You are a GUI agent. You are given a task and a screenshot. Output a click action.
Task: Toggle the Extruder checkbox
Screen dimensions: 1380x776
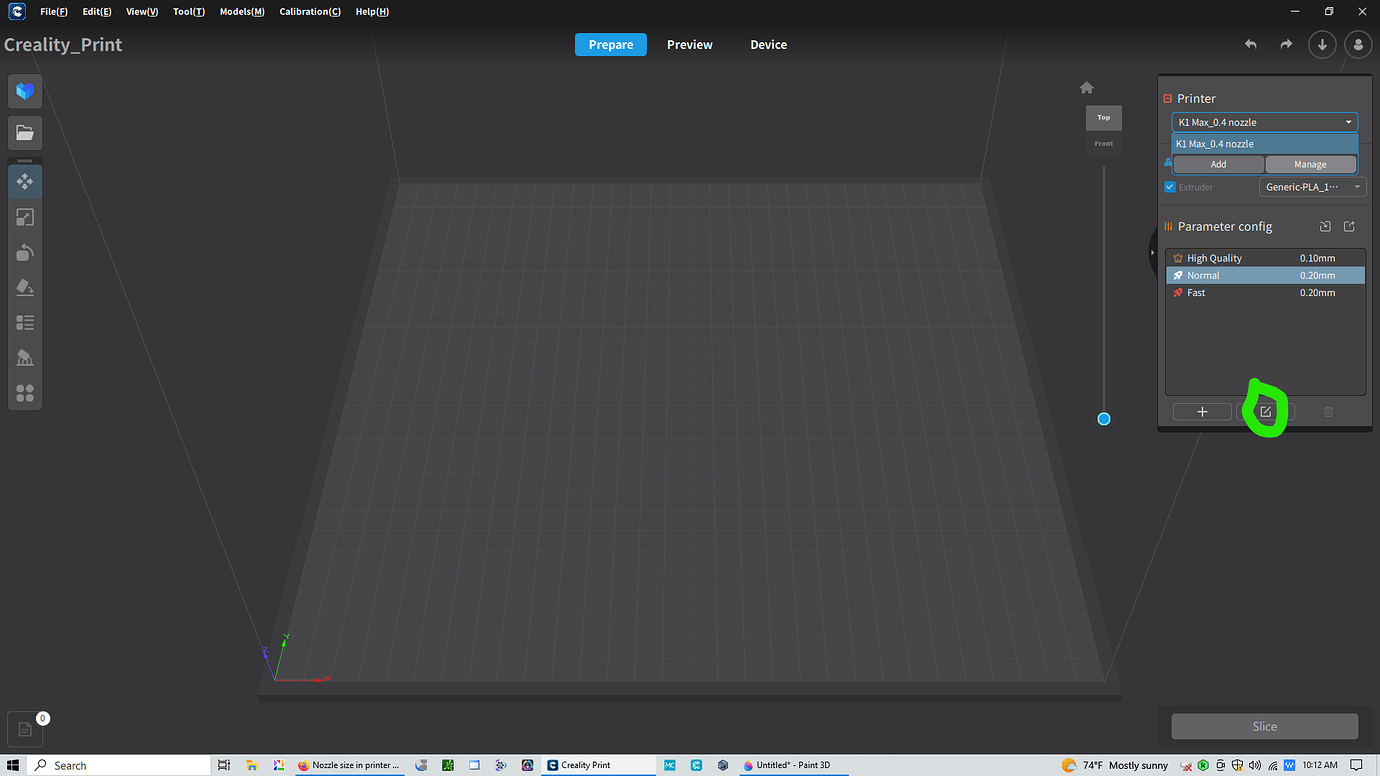pos(1170,187)
